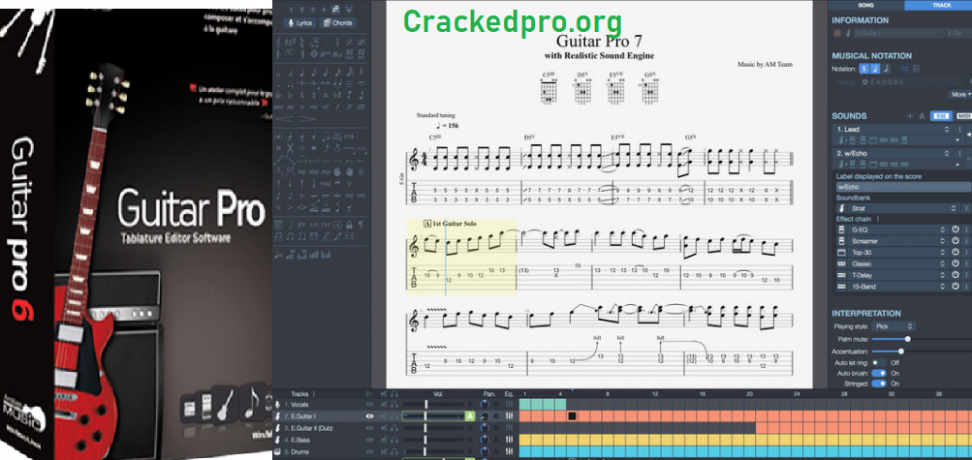
Task: Select slash notation button
Action: [886, 69]
